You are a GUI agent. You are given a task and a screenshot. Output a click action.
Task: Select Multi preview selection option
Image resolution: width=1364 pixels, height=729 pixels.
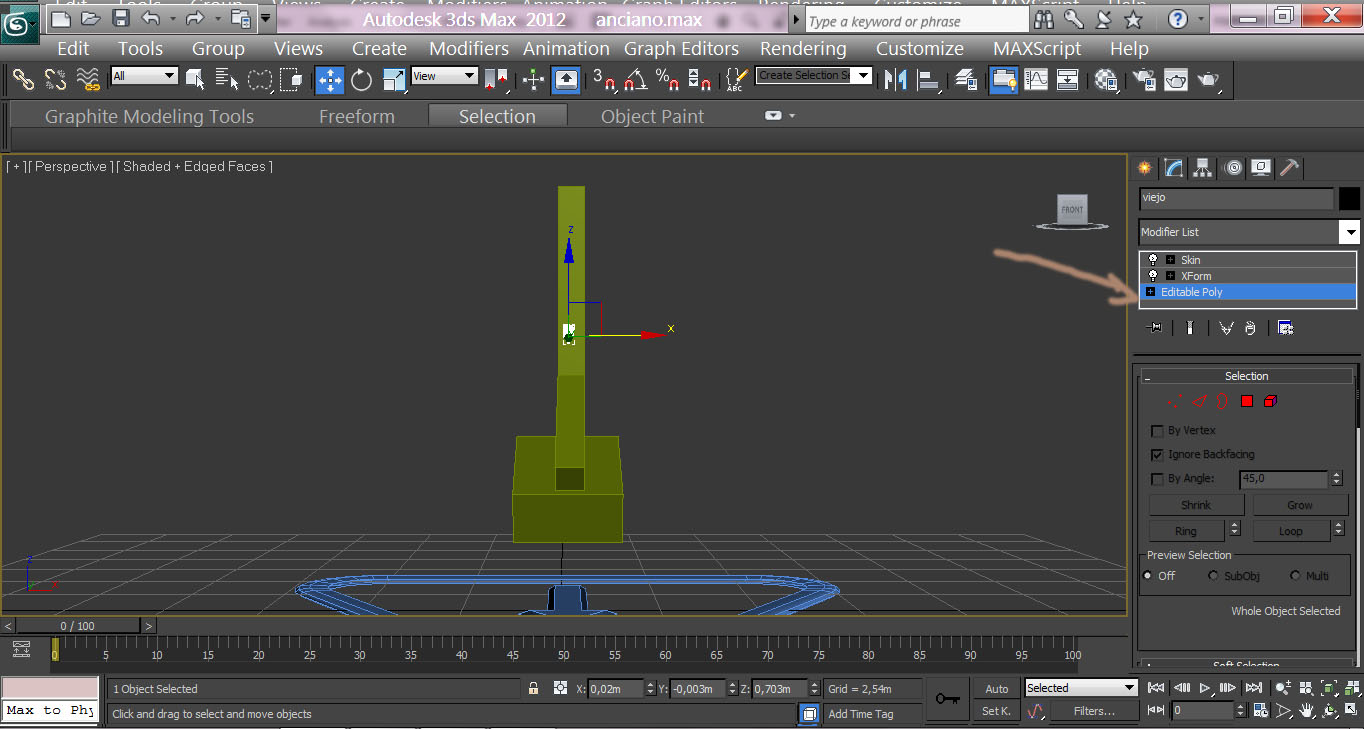pos(1295,576)
